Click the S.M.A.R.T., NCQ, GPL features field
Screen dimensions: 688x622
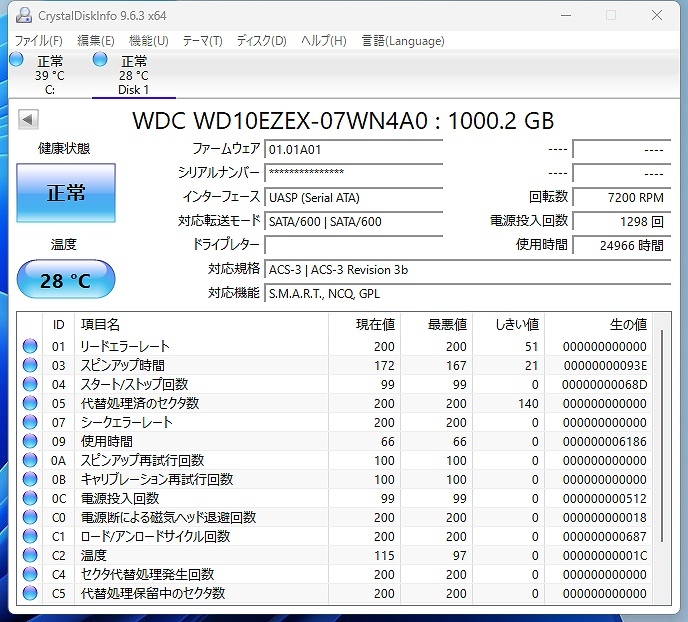point(468,293)
